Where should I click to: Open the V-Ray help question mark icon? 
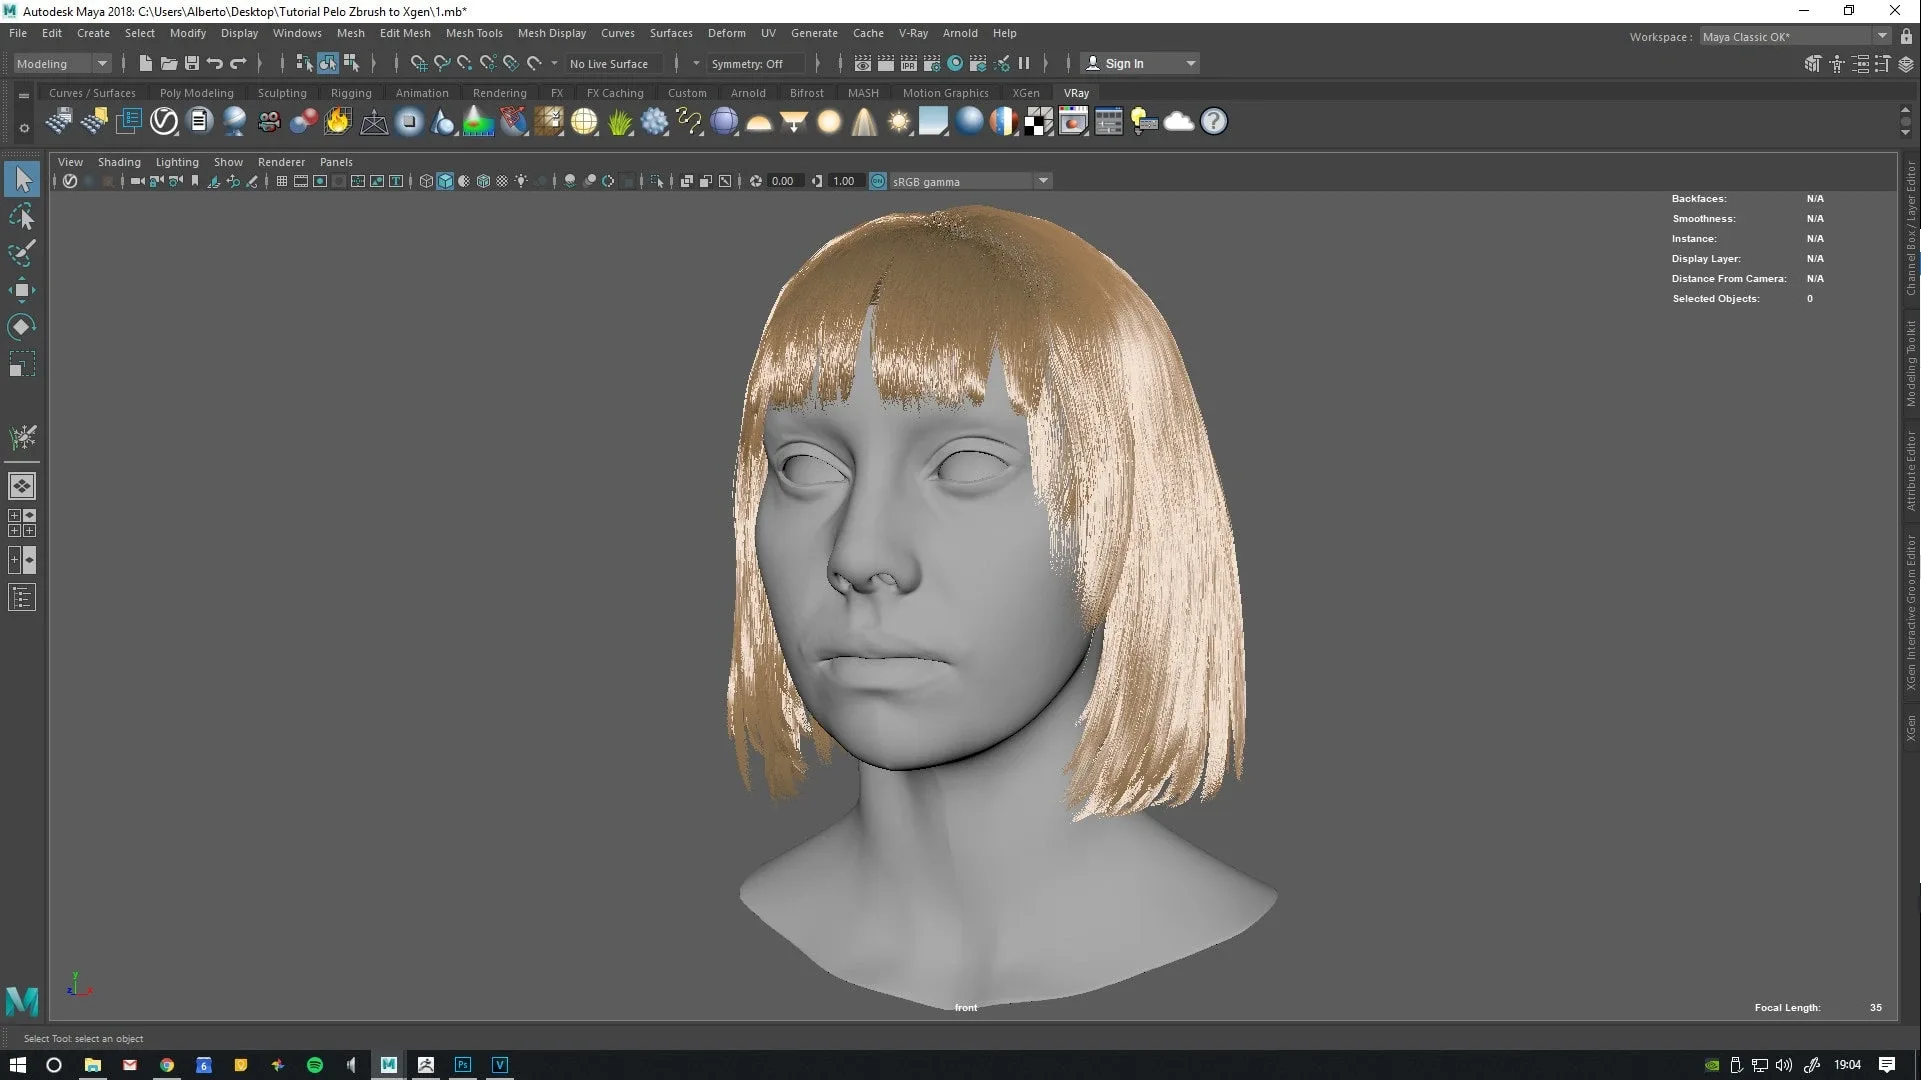pyautogui.click(x=1212, y=121)
